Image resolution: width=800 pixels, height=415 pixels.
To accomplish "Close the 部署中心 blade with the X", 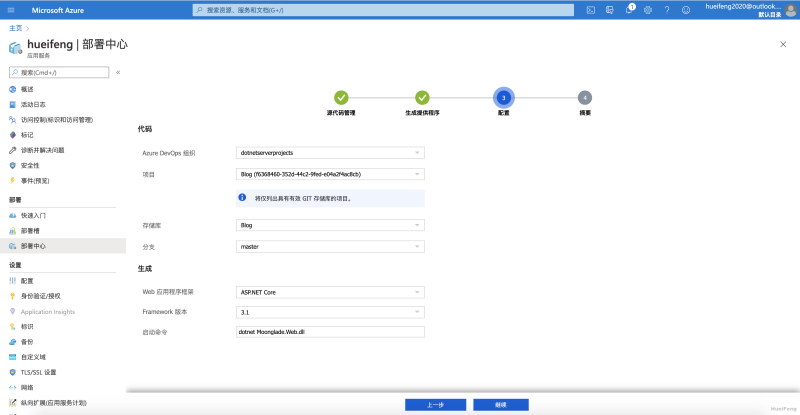I will click(x=783, y=44).
